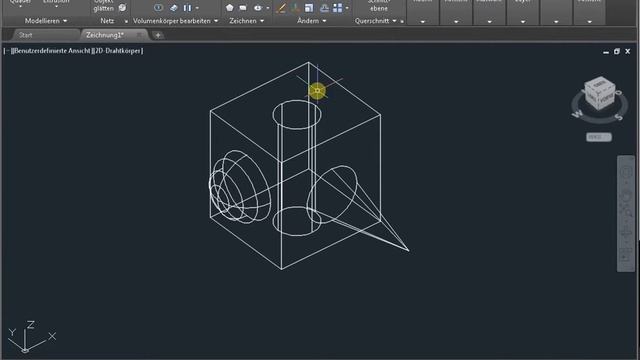The height and width of the screenshot is (360, 640).
Task: Click the orange line modify icon
Action: click(x=281, y=7)
